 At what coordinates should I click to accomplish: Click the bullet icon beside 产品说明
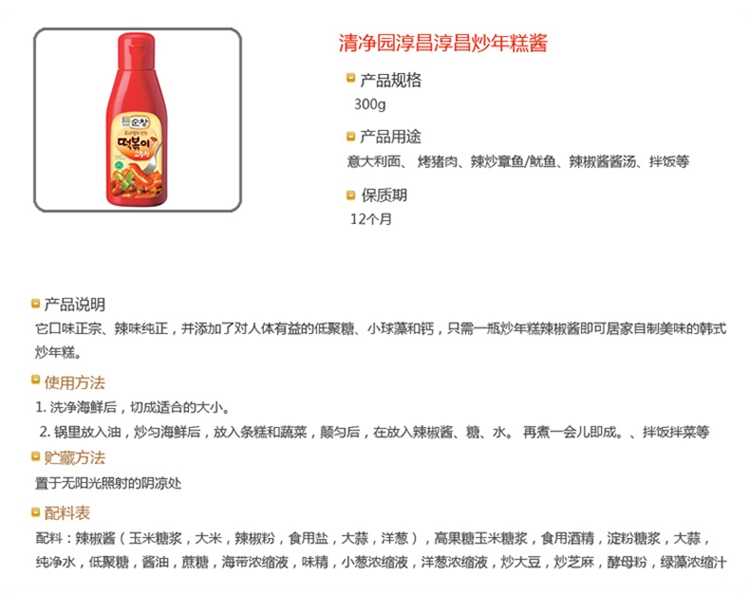35,303
